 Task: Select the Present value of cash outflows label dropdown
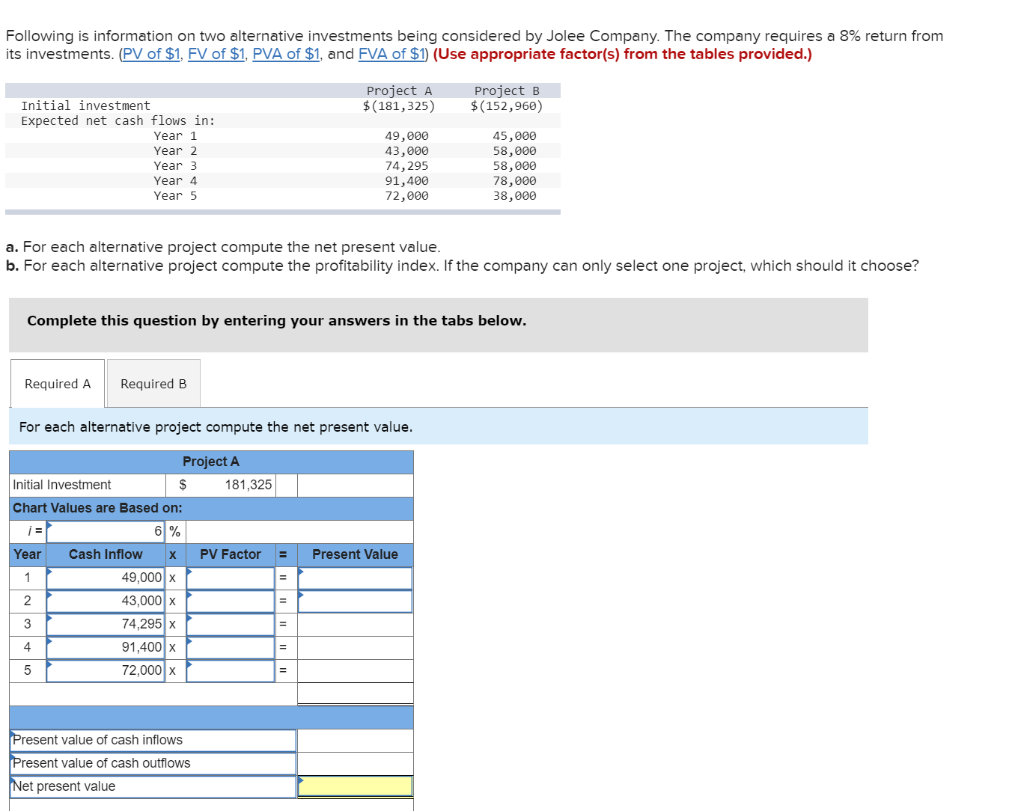(x=153, y=763)
